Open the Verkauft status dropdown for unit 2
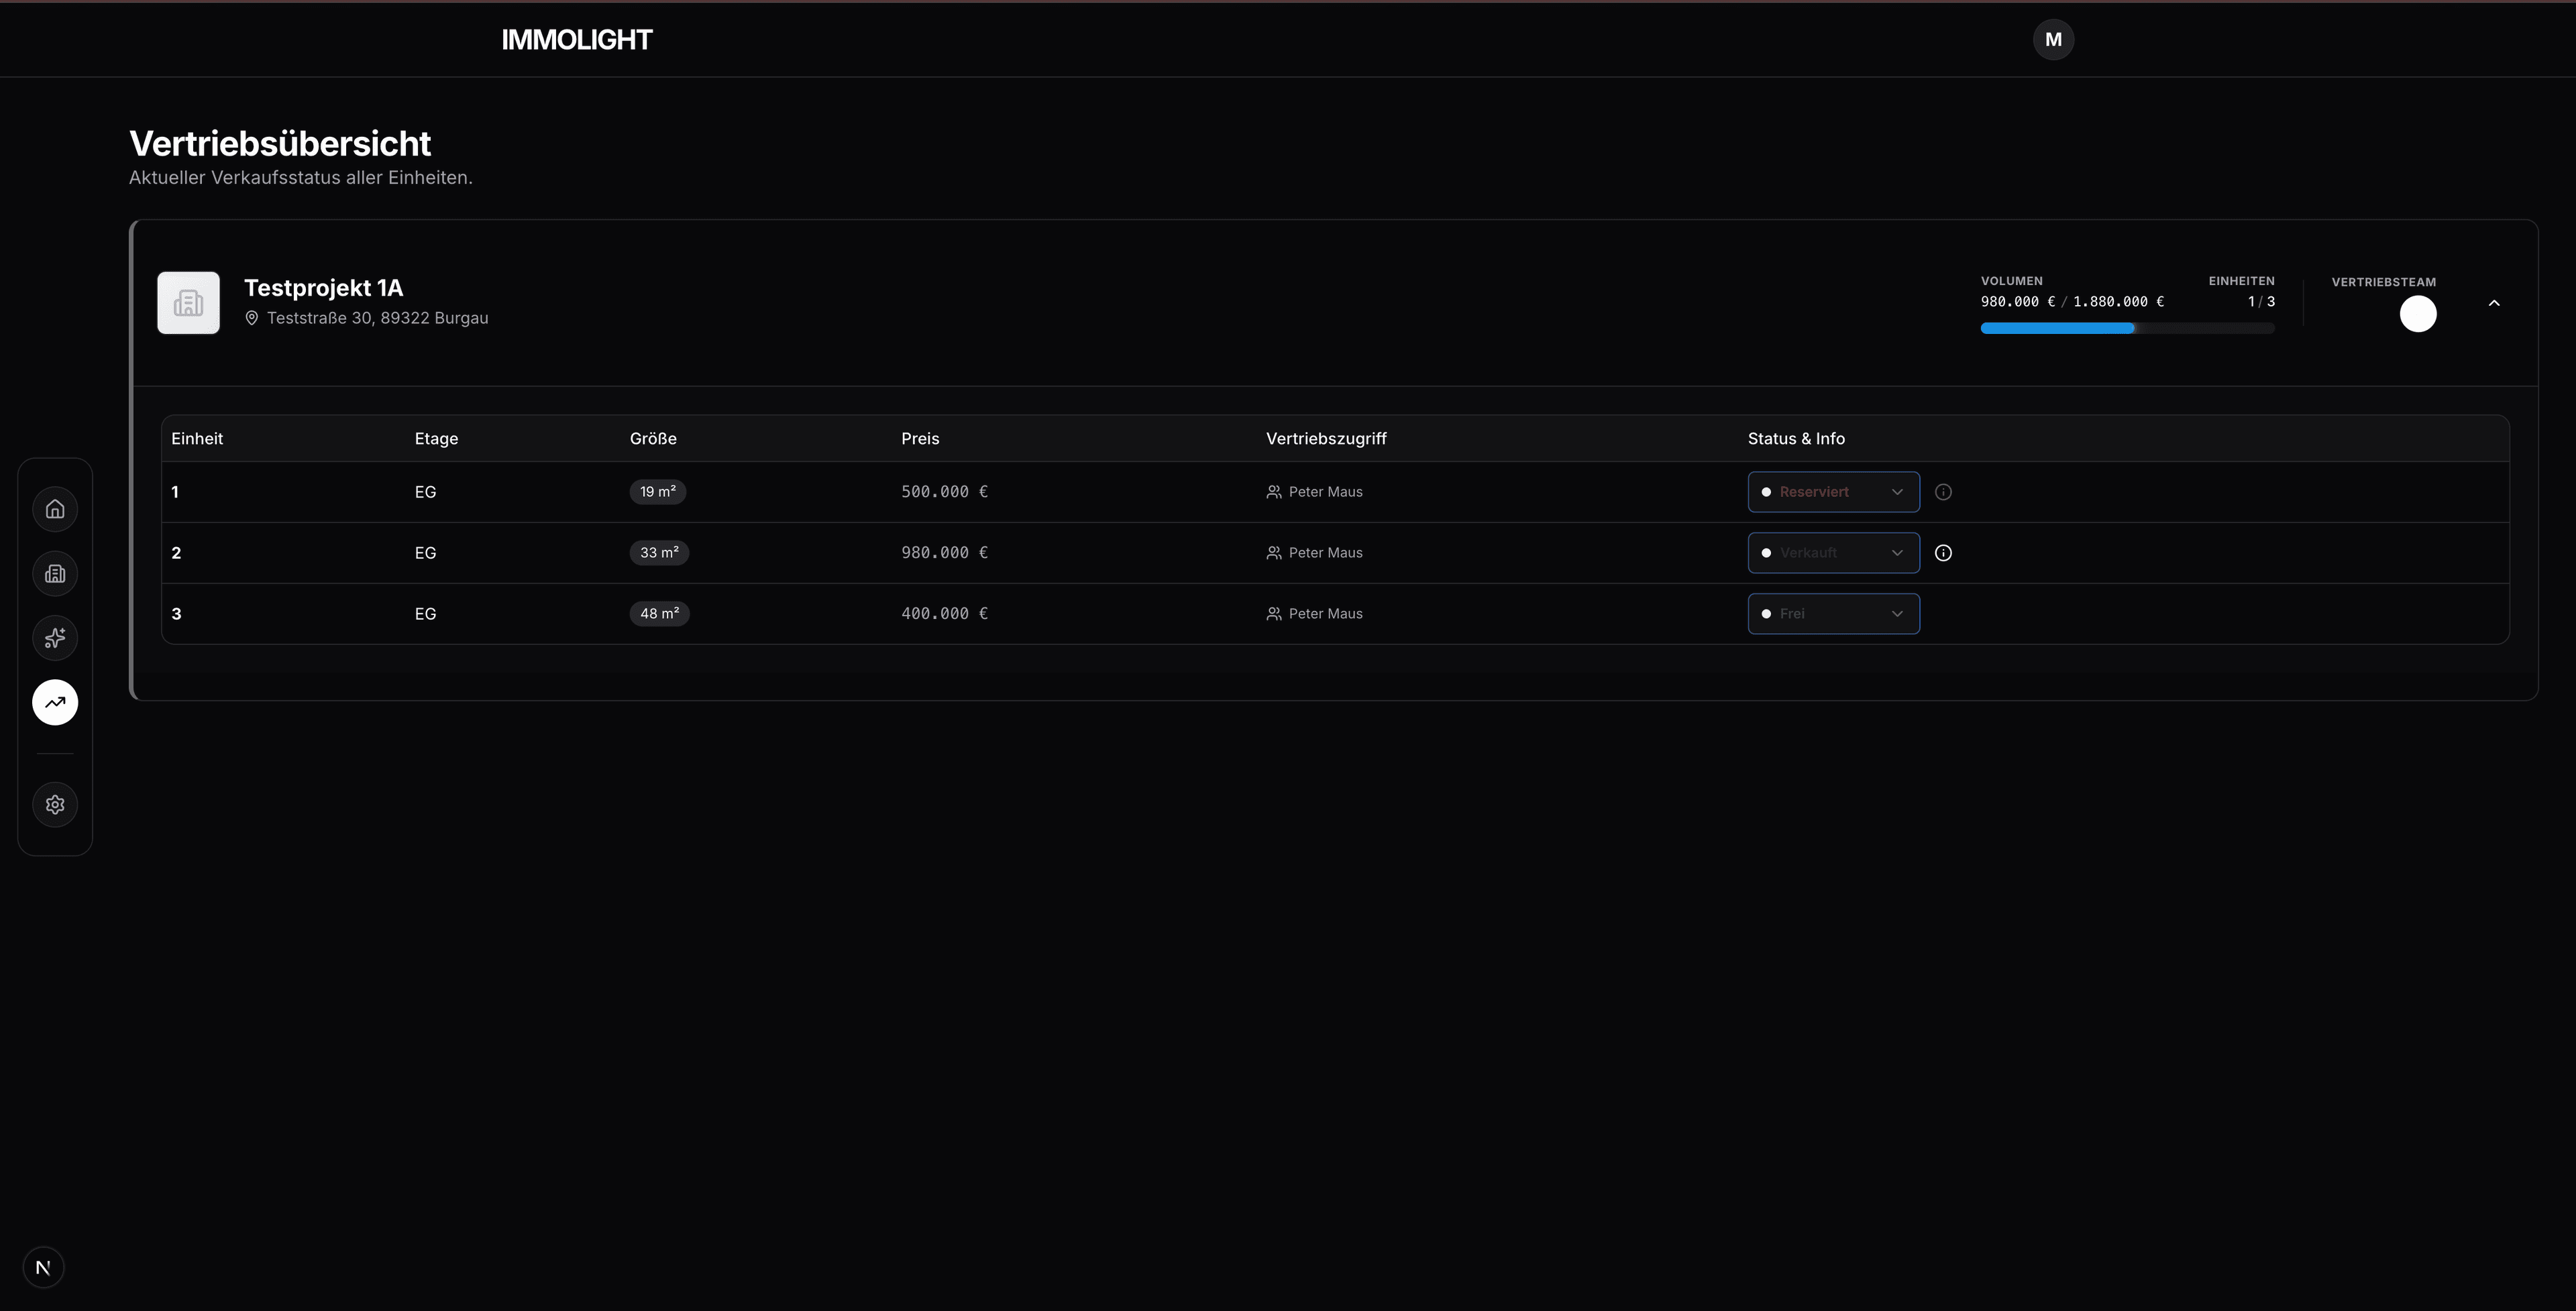The image size is (2576, 1311). click(1833, 553)
